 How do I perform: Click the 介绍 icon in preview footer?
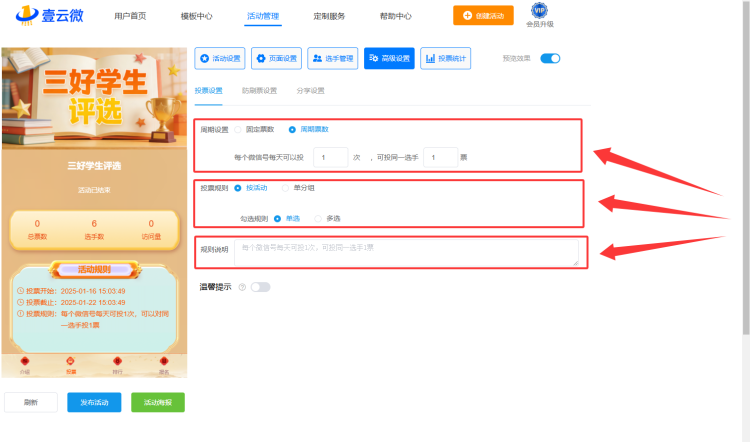pos(25,361)
